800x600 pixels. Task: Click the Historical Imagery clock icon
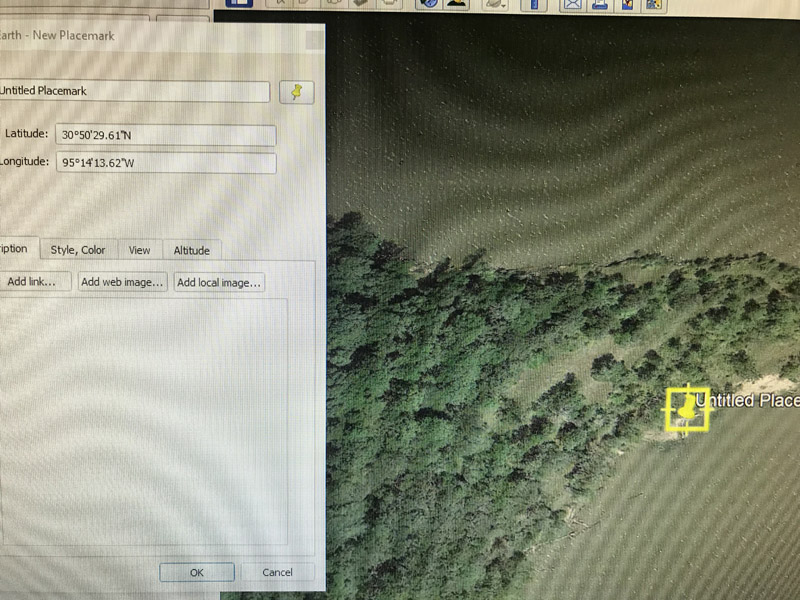[429, 4]
